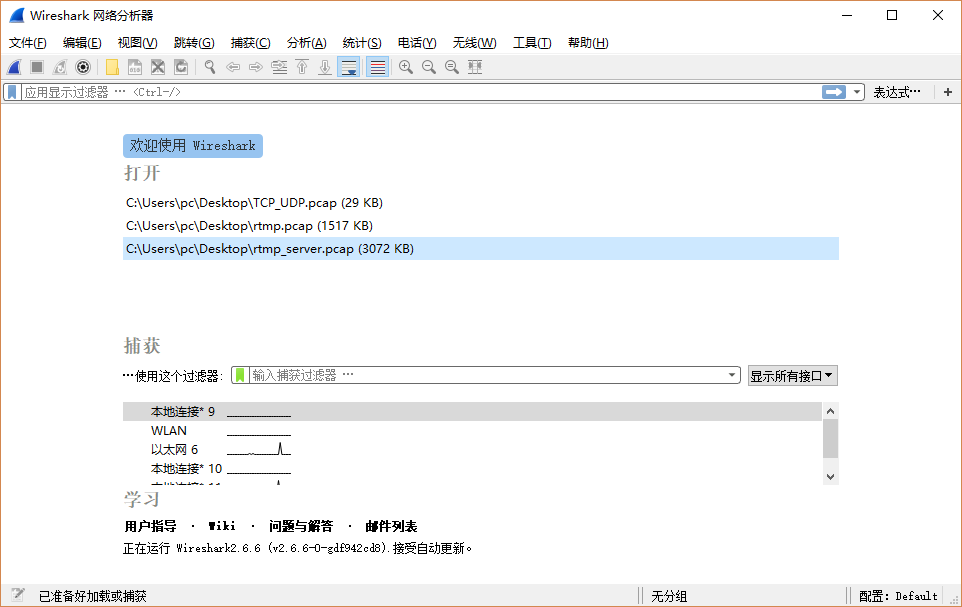The height and width of the screenshot is (607, 962).
Task: Toggle auto scroll in live capture
Action: [348, 66]
